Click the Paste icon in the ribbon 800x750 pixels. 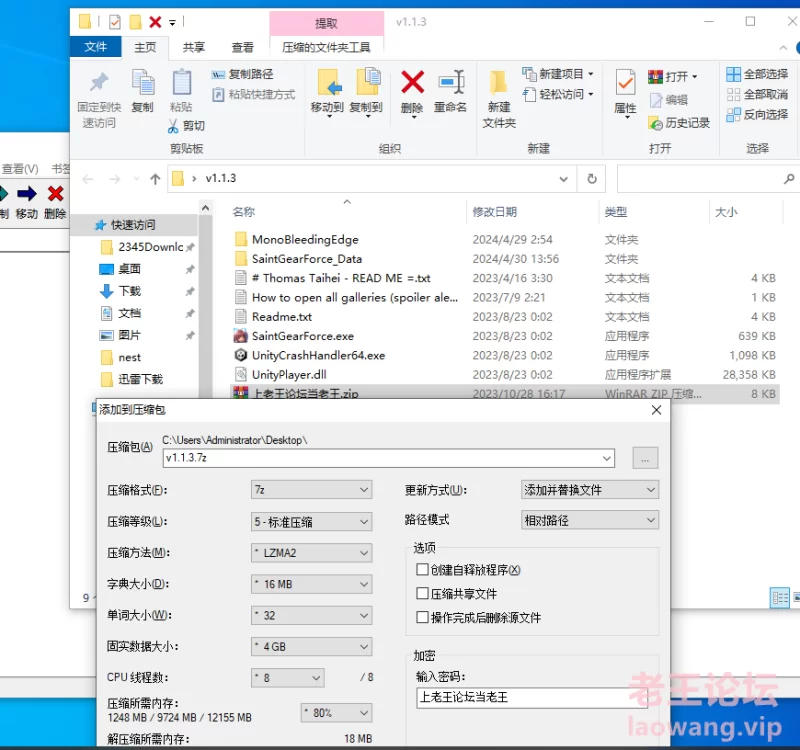click(181, 82)
